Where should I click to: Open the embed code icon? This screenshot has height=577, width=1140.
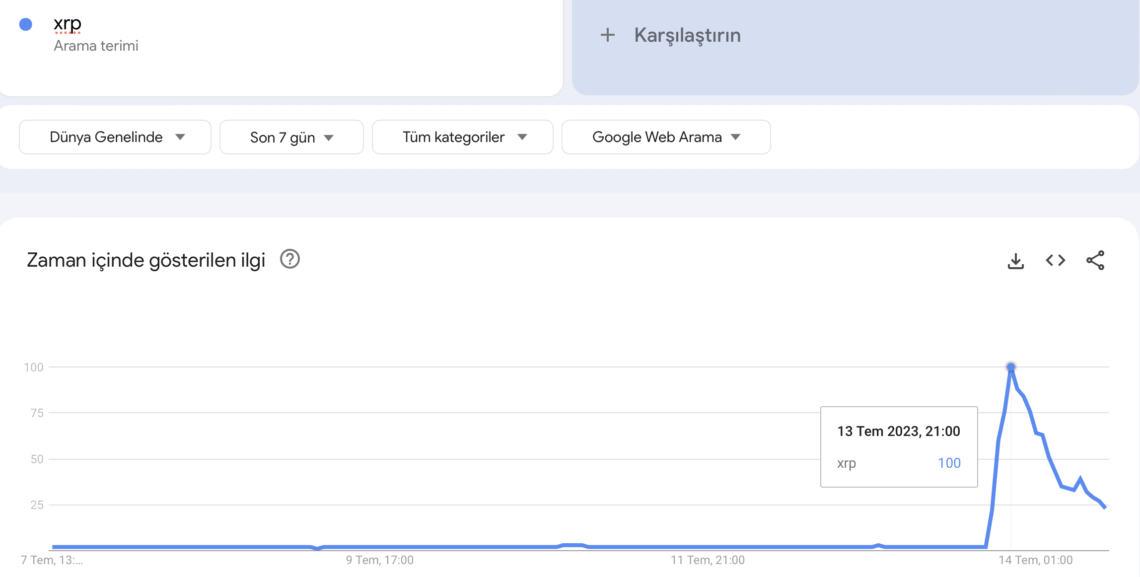pos(1055,260)
